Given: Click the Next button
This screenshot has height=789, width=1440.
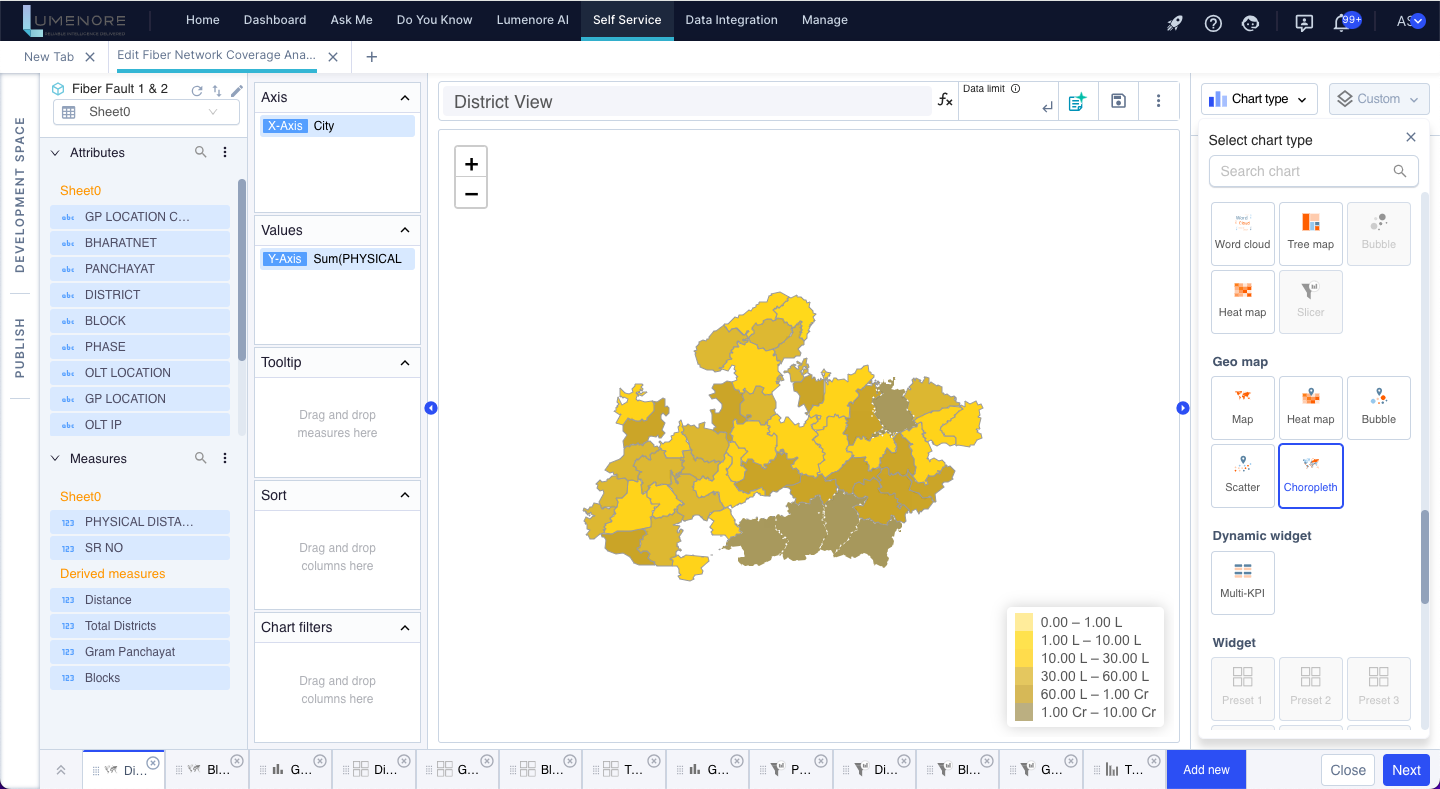Looking at the screenshot, I should click(x=1406, y=770).
